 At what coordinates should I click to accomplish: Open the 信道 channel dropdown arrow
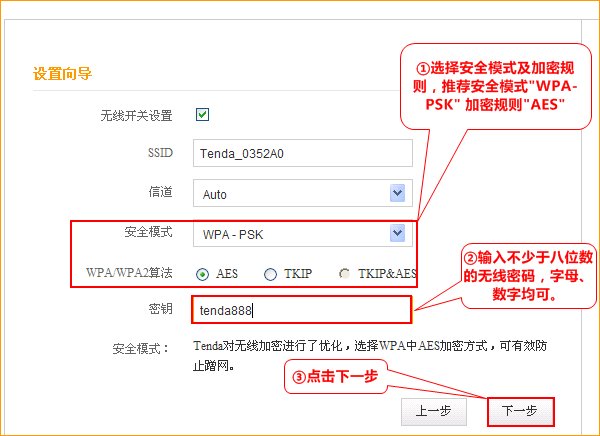click(x=397, y=193)
